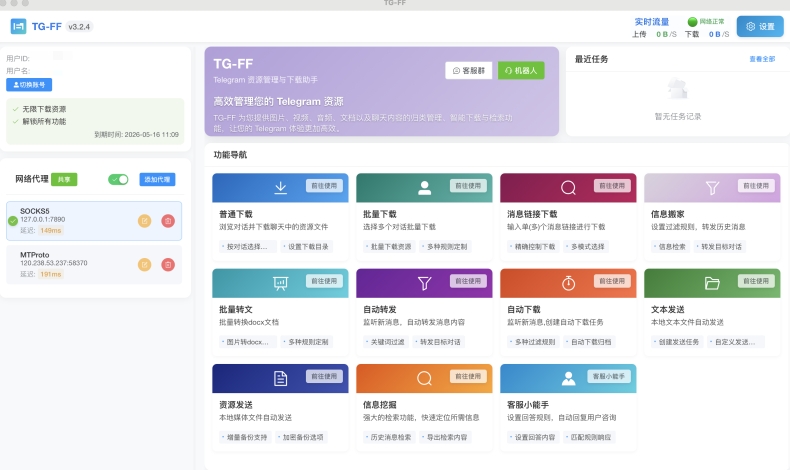Viewport: 790px width, 470px height.
Task: Click the 按对话选择 tag under 普通下载
Action: coord(247,247)
